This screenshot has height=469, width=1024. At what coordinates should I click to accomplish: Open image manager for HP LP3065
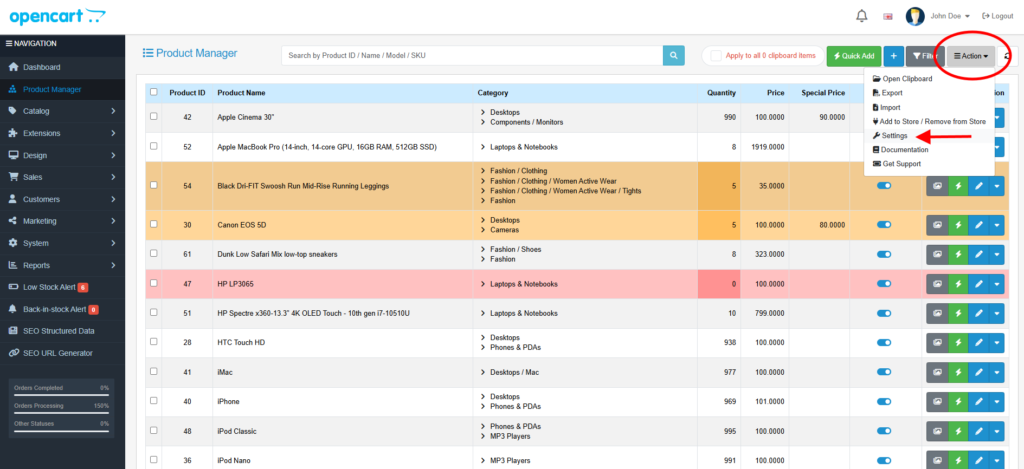(937, 283)
